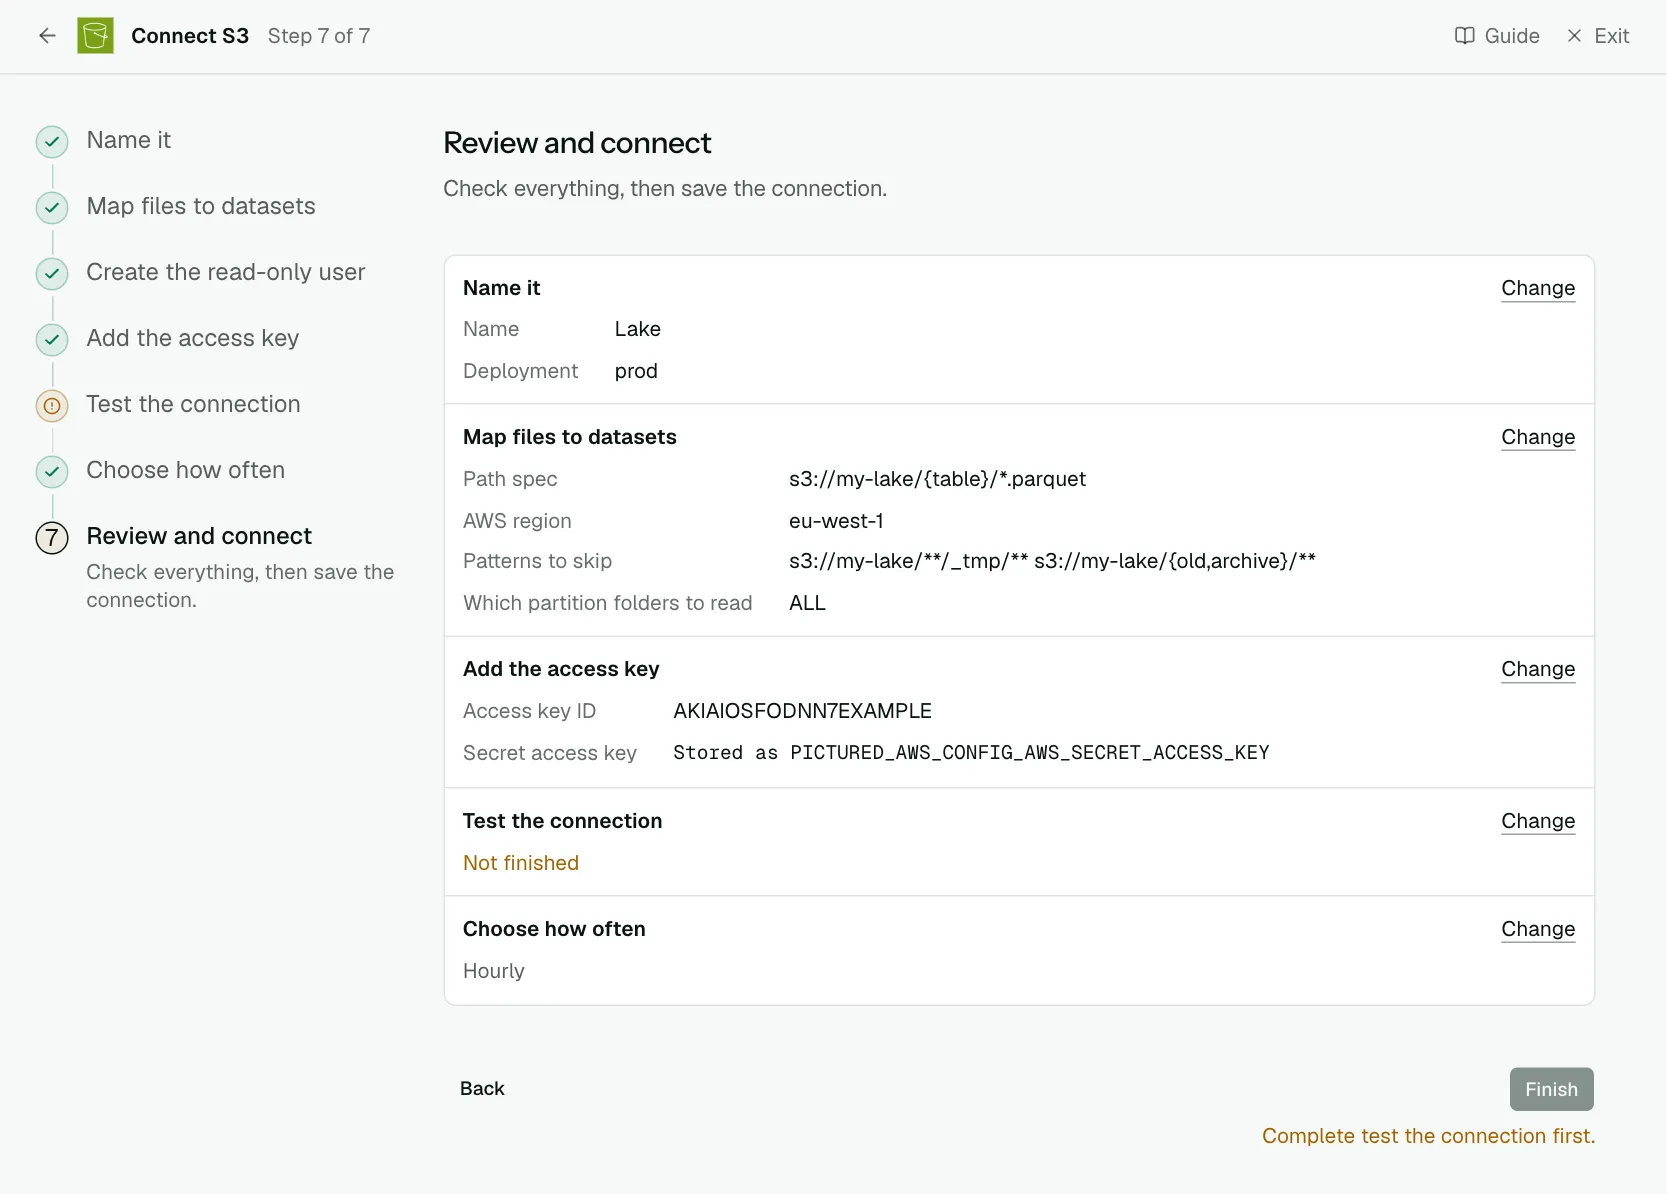The height and width of the screenshot is (1194, 1667).
Task: Open Create the read-only user step
Action: (x=226, y=272)
